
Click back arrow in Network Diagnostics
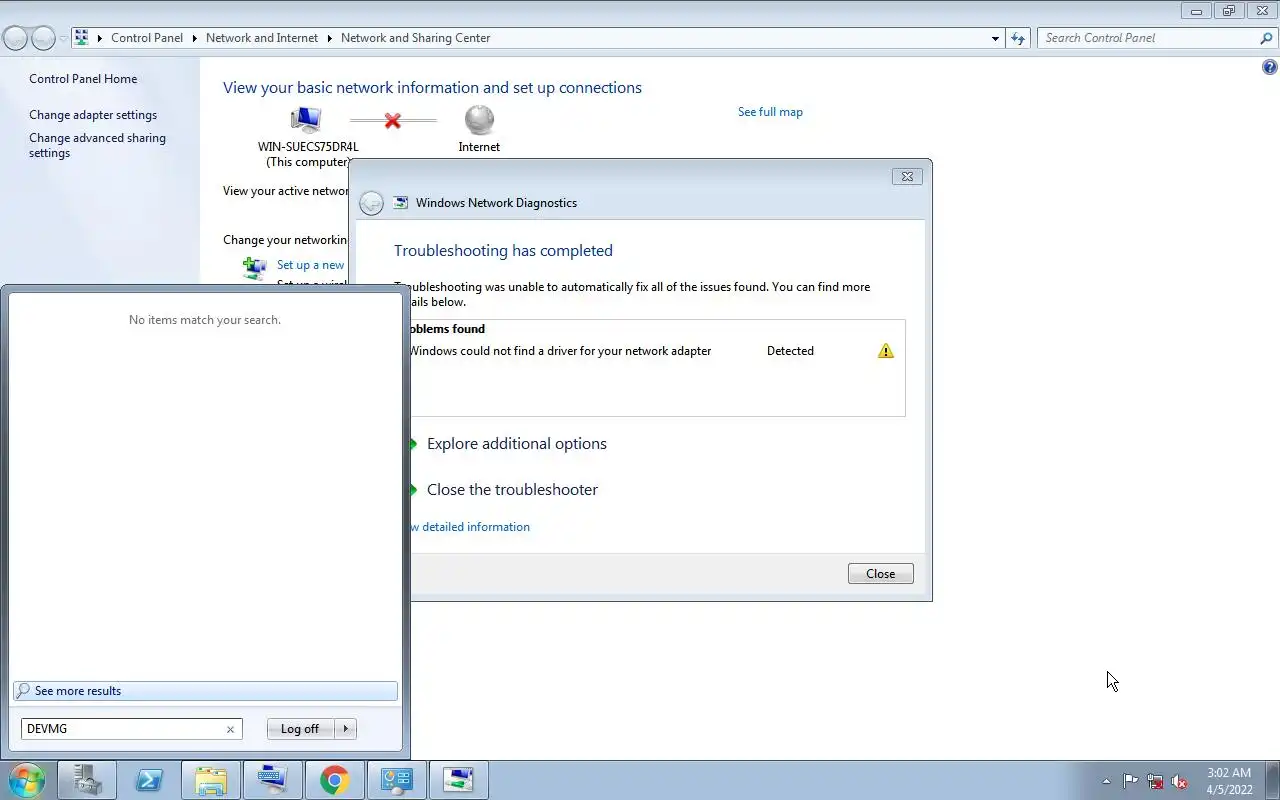click(371, 203)
